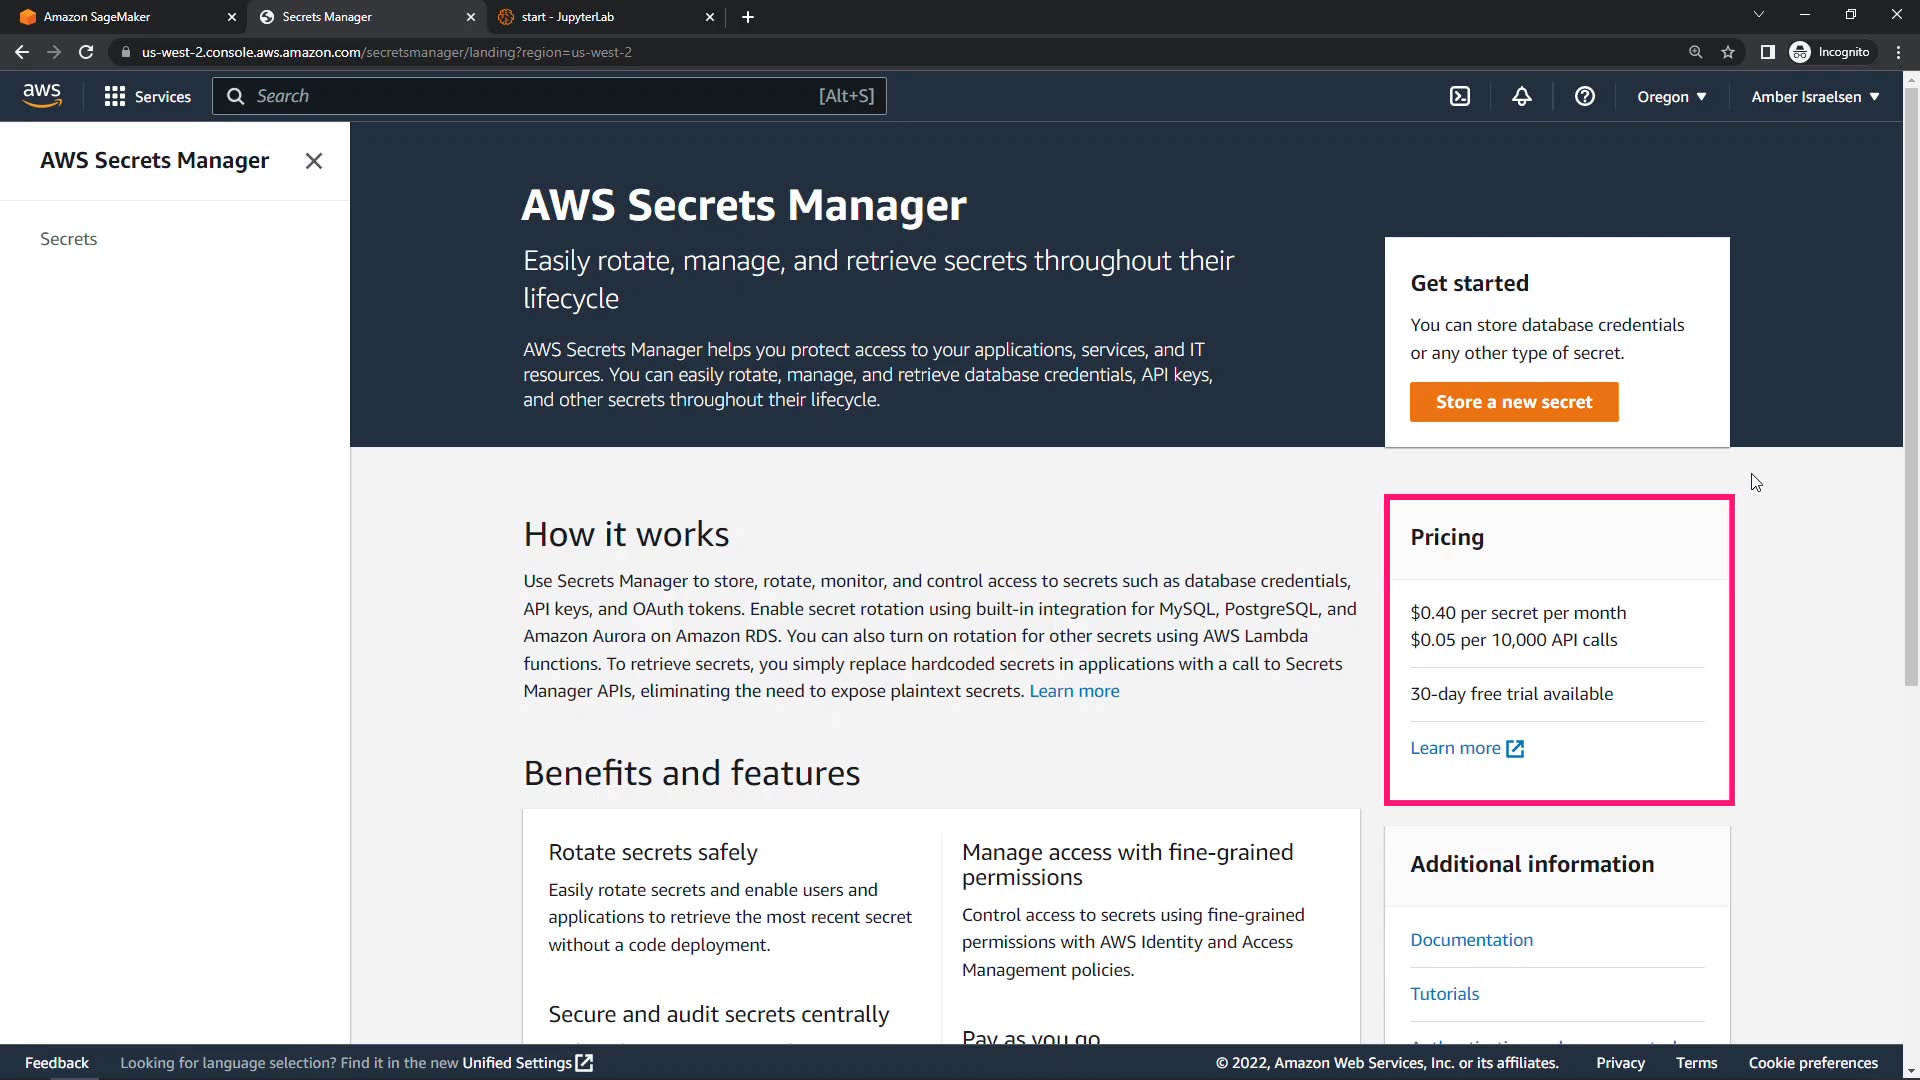Image resolution: width=1920 pixels, height=1080 pixels.
Task: Open the notifications bell
Action: (1521, 96)
